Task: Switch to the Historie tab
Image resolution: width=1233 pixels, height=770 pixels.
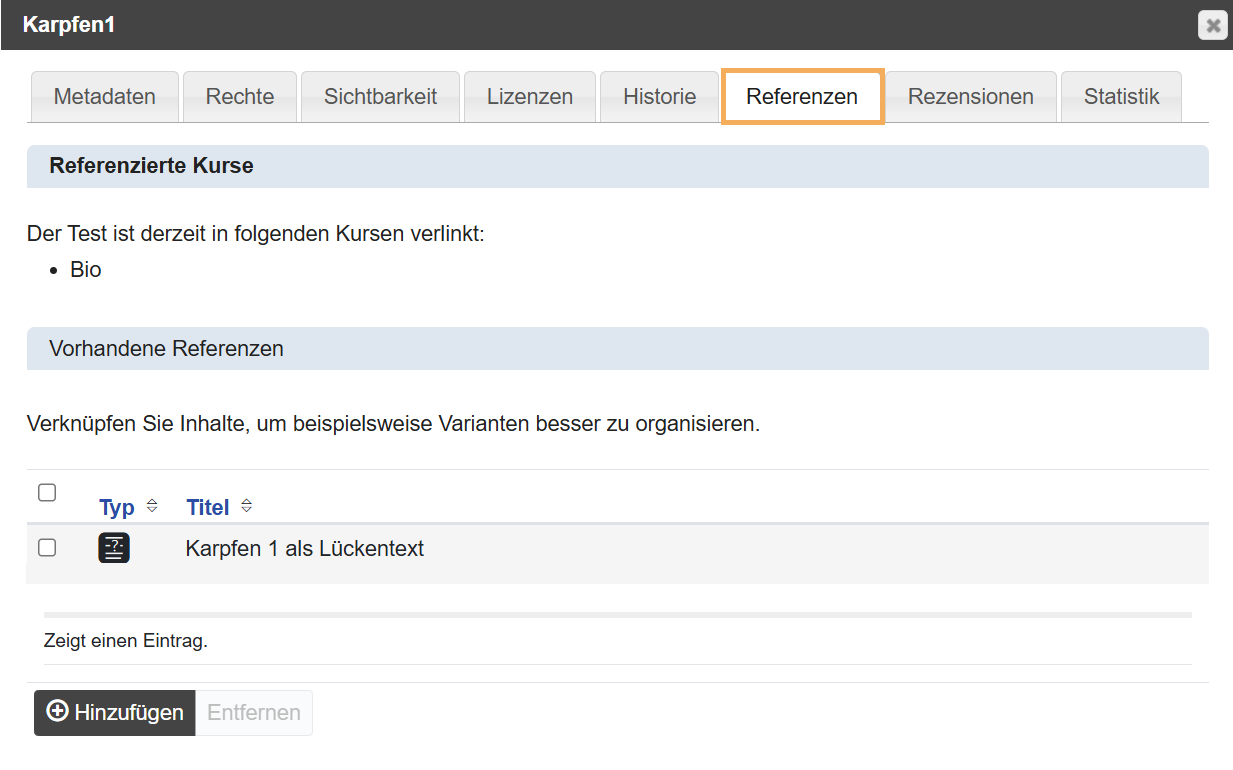Action: click(659, 96)
